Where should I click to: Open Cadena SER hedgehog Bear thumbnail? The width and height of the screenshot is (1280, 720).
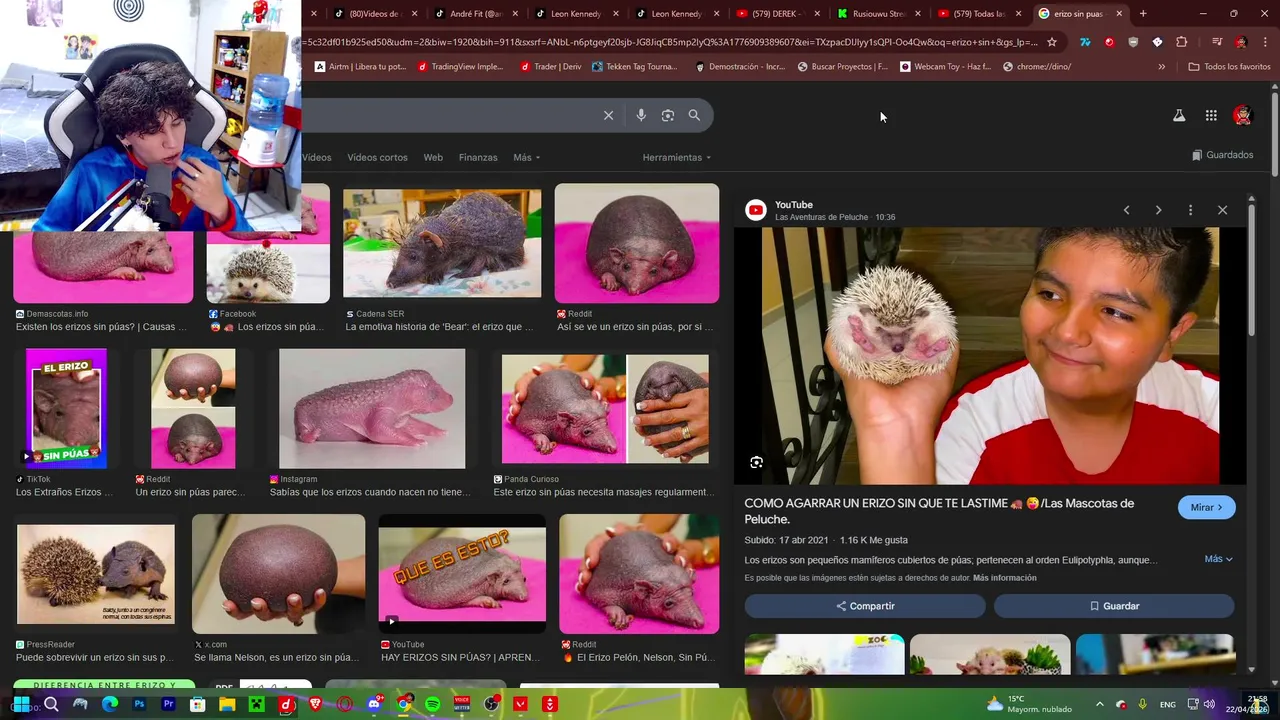[442, 244]
